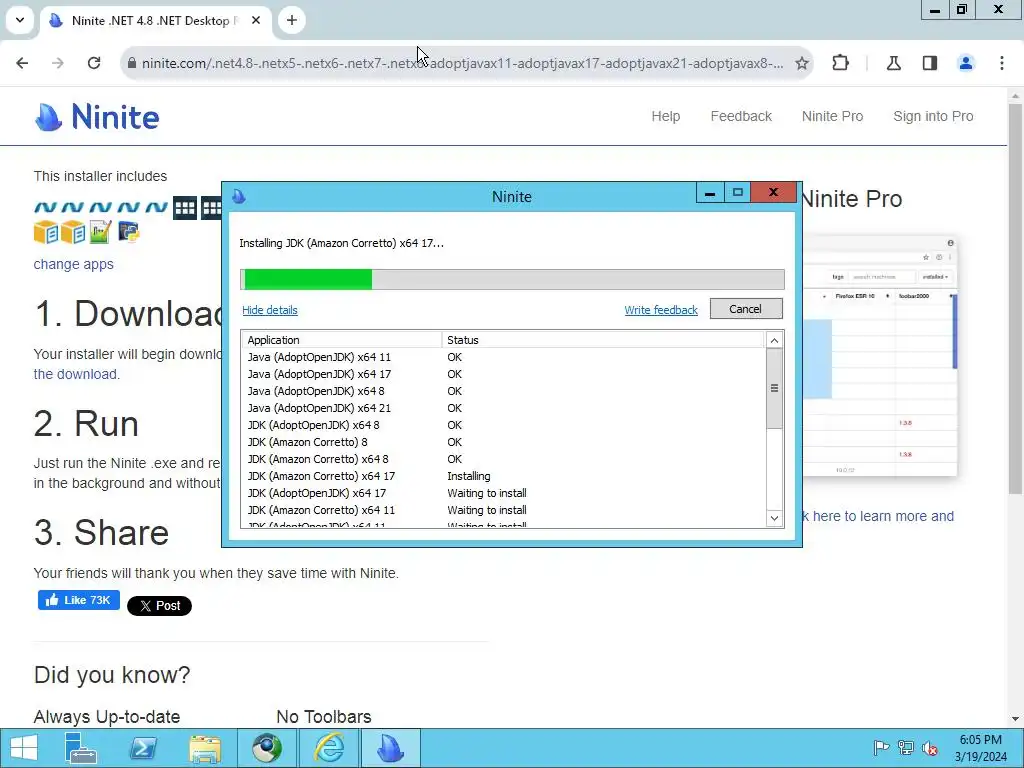Select JDK (AdoptOpenJDK) x64 8 row
This screenshot has height=768, width=1024.
point(503,425)
